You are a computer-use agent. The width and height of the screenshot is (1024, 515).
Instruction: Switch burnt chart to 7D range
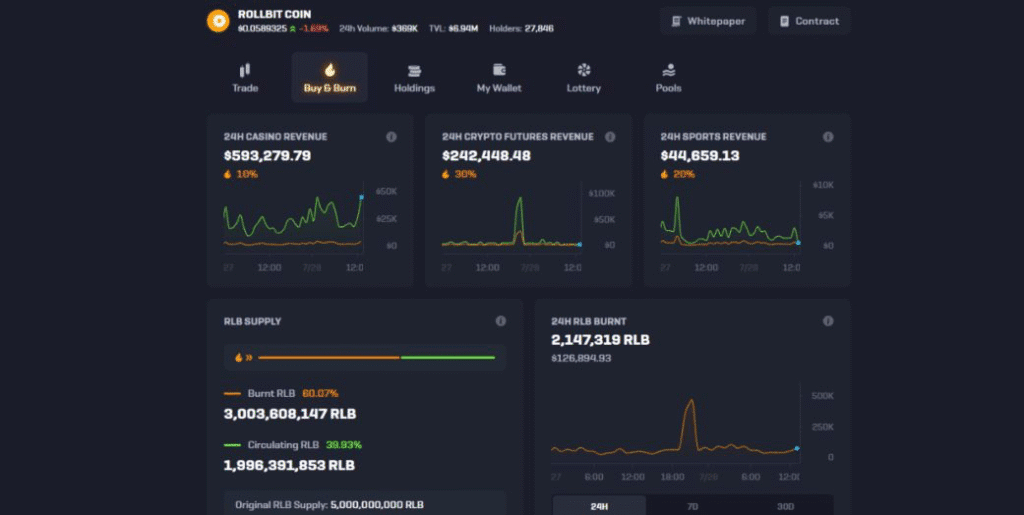pyautogui.click(x=692, y=506)
